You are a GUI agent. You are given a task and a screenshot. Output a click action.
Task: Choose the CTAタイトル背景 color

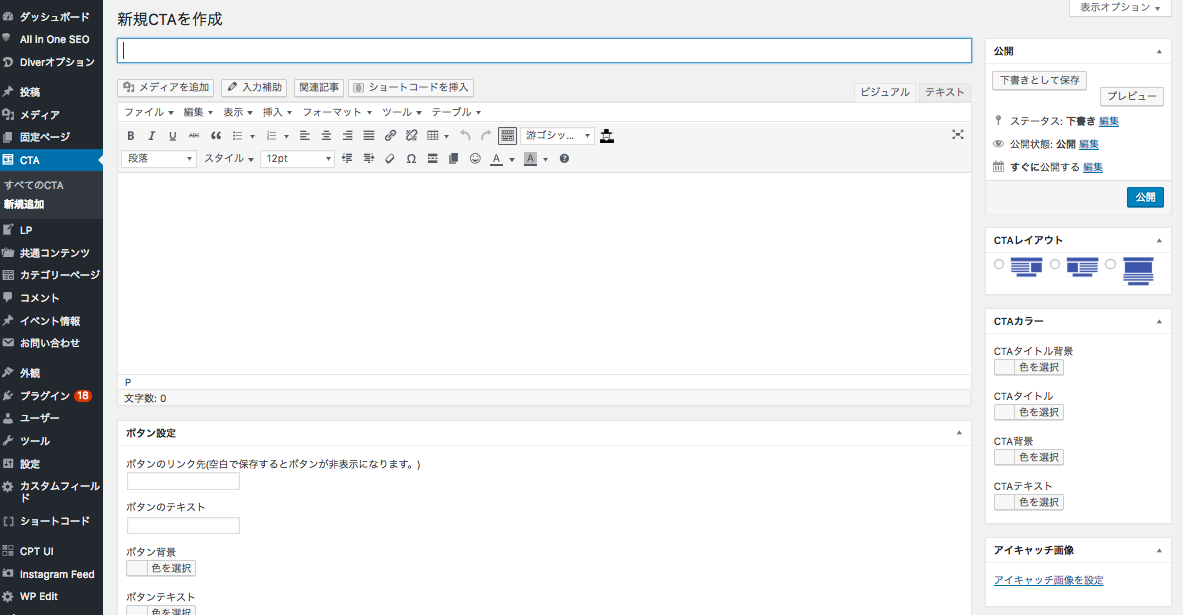pyautogui.click(x=1029, y=367)
